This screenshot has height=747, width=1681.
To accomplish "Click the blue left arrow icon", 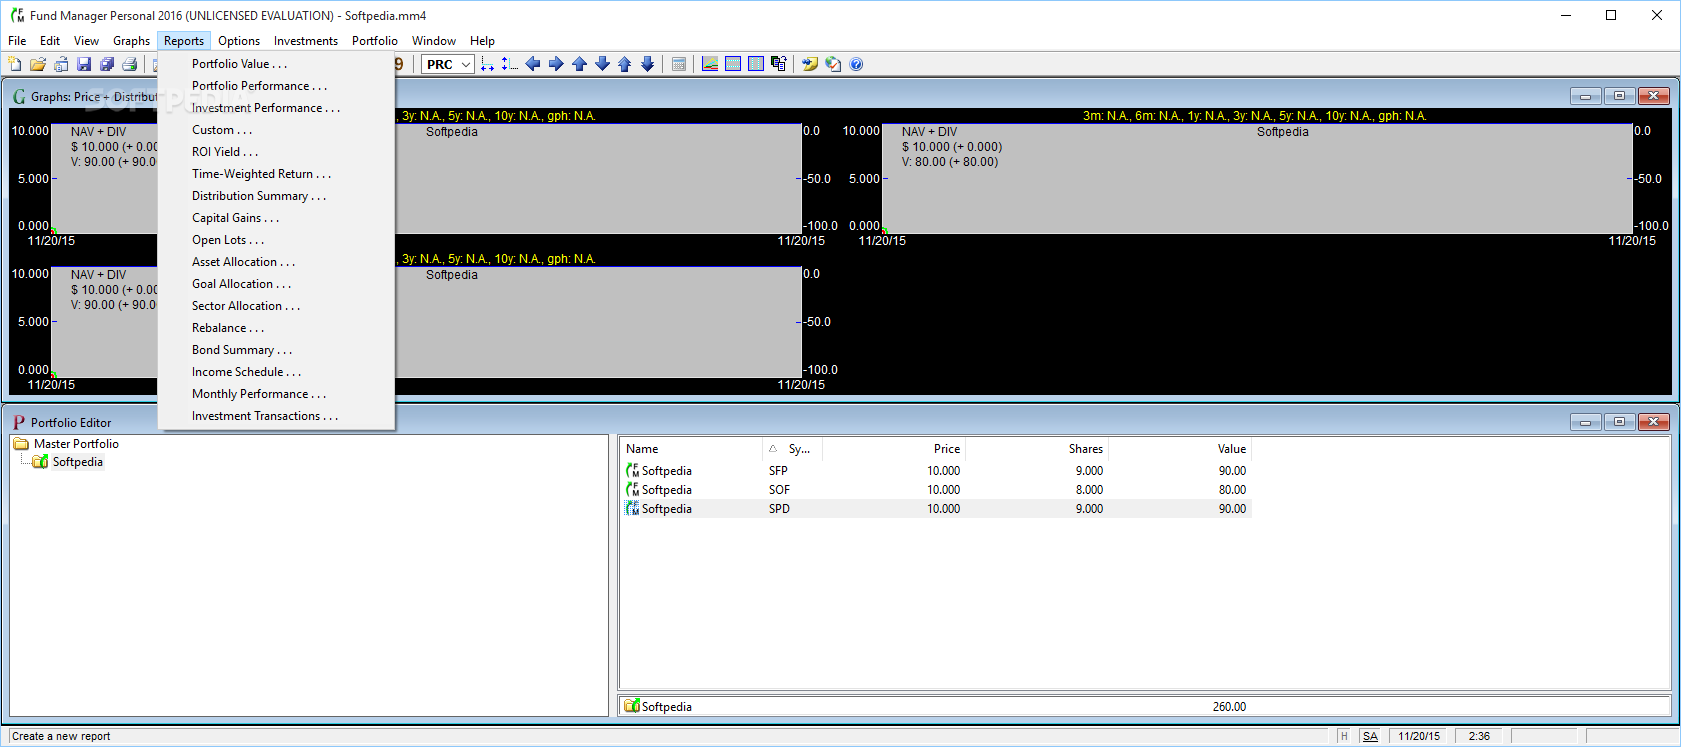I will pos(533,64).
